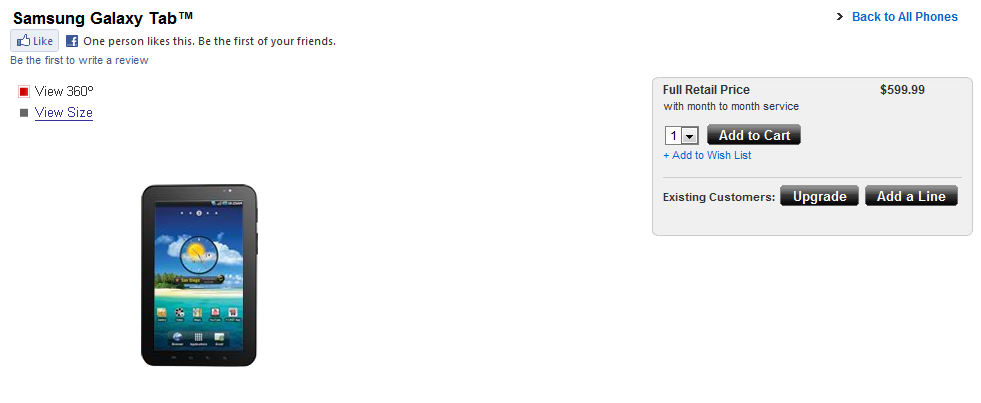This screenshot has height=403, width=981.
Task: Click the Upgrade button for existing customers
Action: coord(819,196)
